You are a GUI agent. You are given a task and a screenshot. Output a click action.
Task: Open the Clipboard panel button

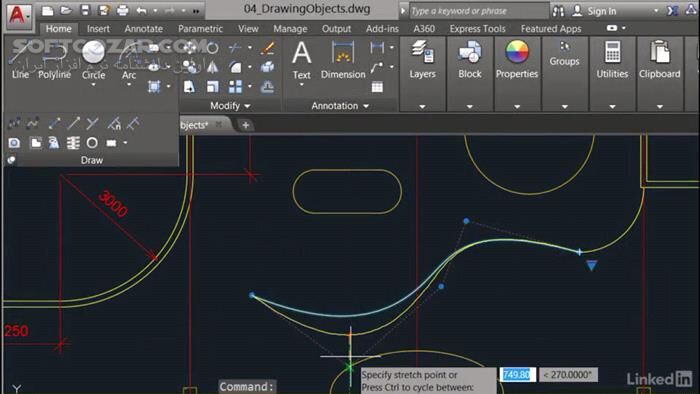point(659,59)
